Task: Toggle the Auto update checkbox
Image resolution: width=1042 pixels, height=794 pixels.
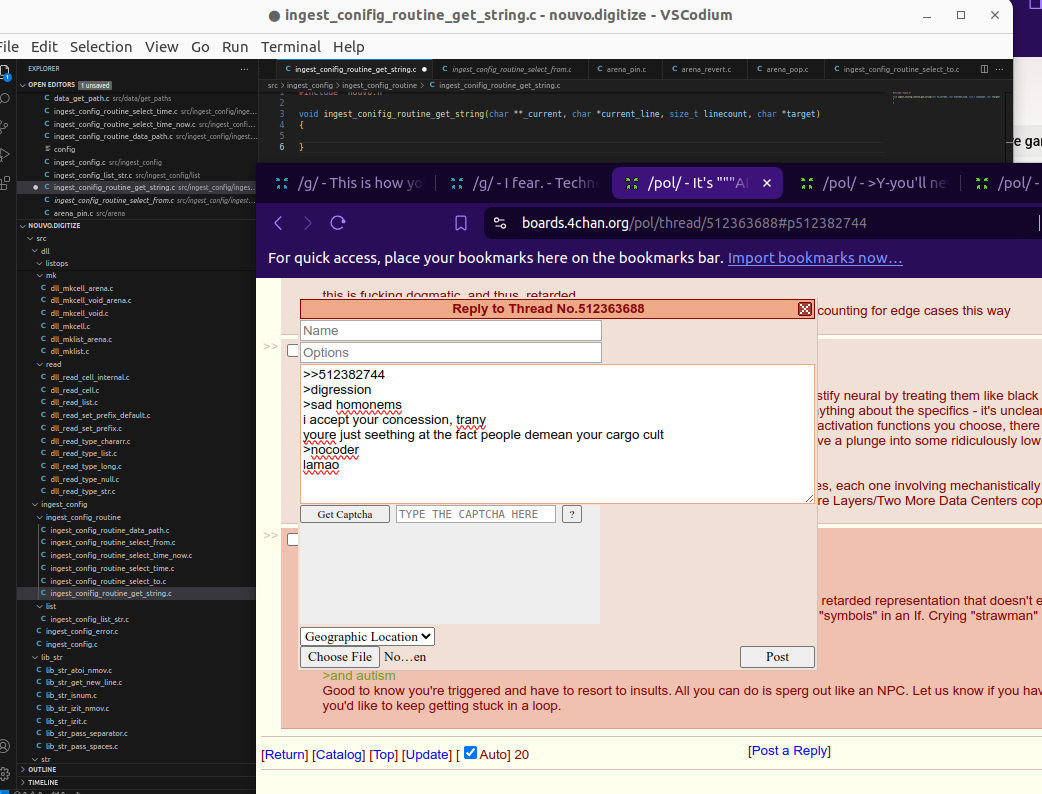Action: point(470,753)
